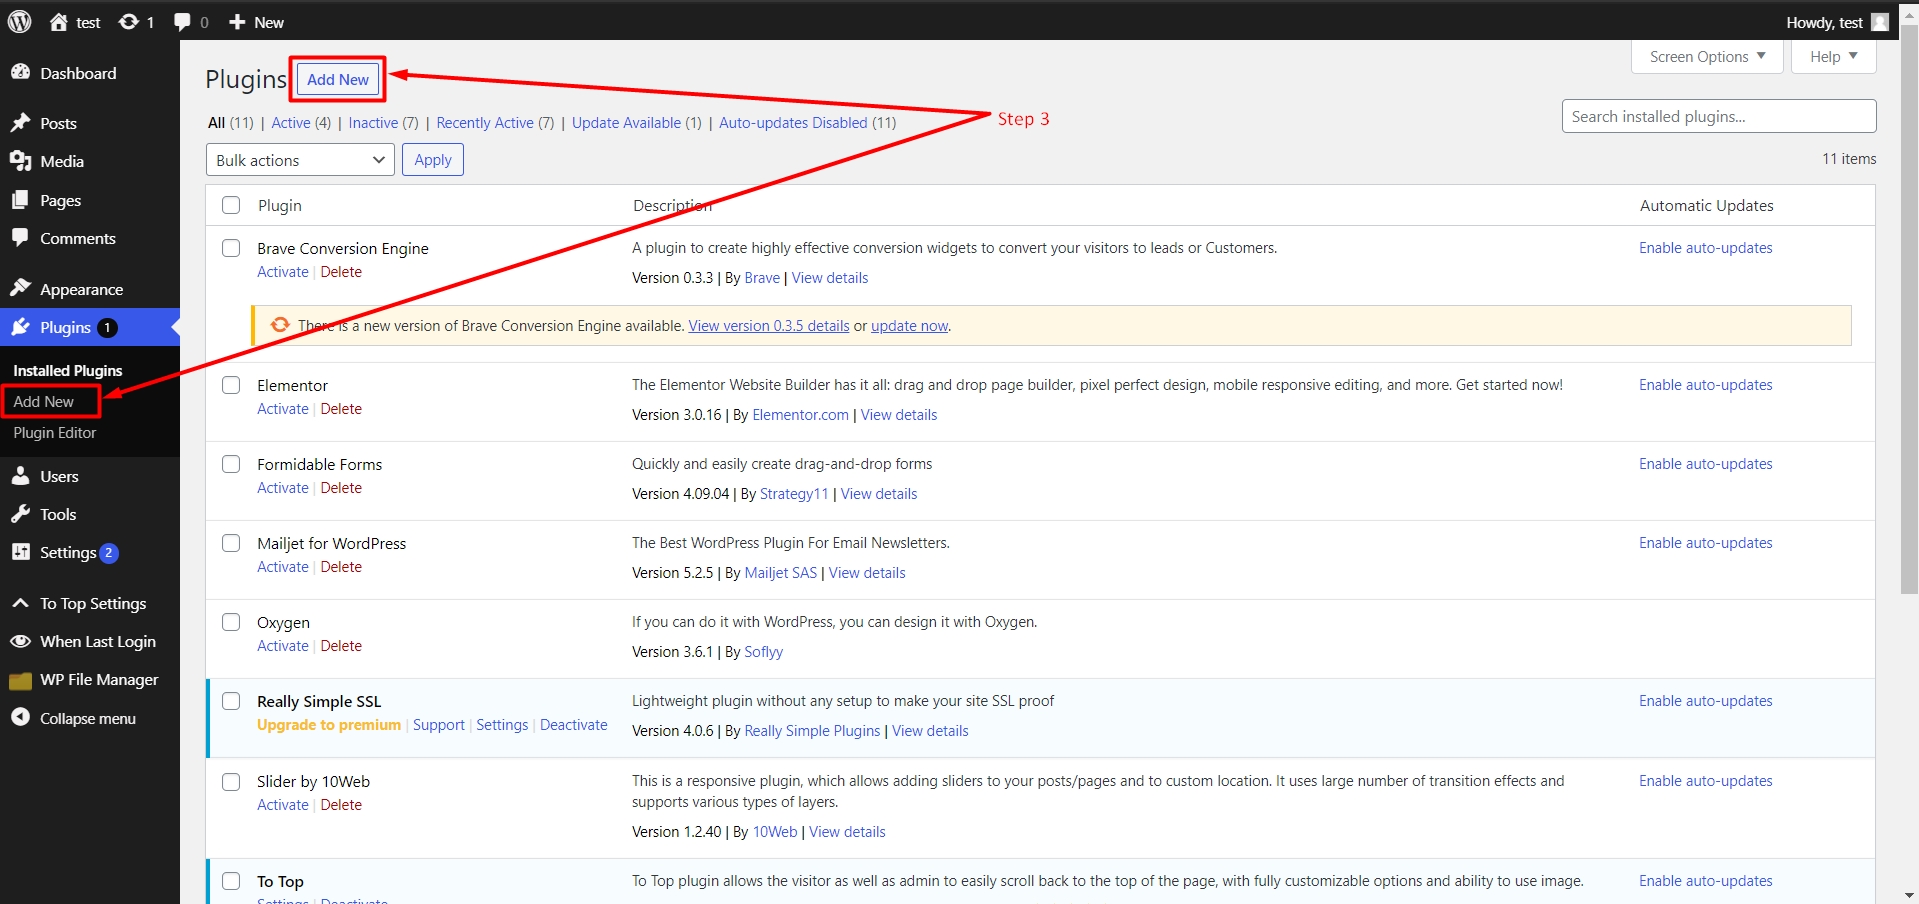Enable auto-updates for Elementor
The width and height of the screenshot is (1919, 904).
click(x=1706, y=385)
